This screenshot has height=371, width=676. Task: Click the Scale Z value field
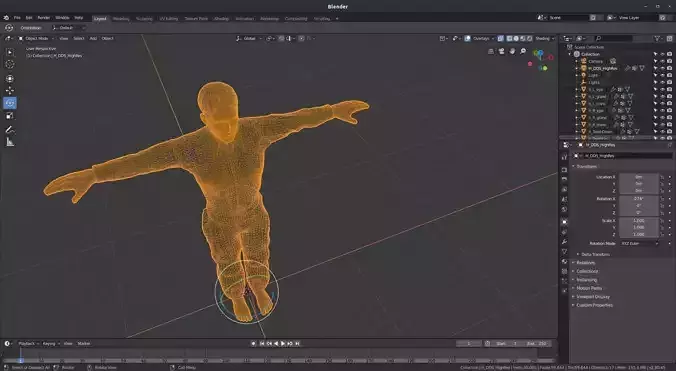(x=639, y=234)
